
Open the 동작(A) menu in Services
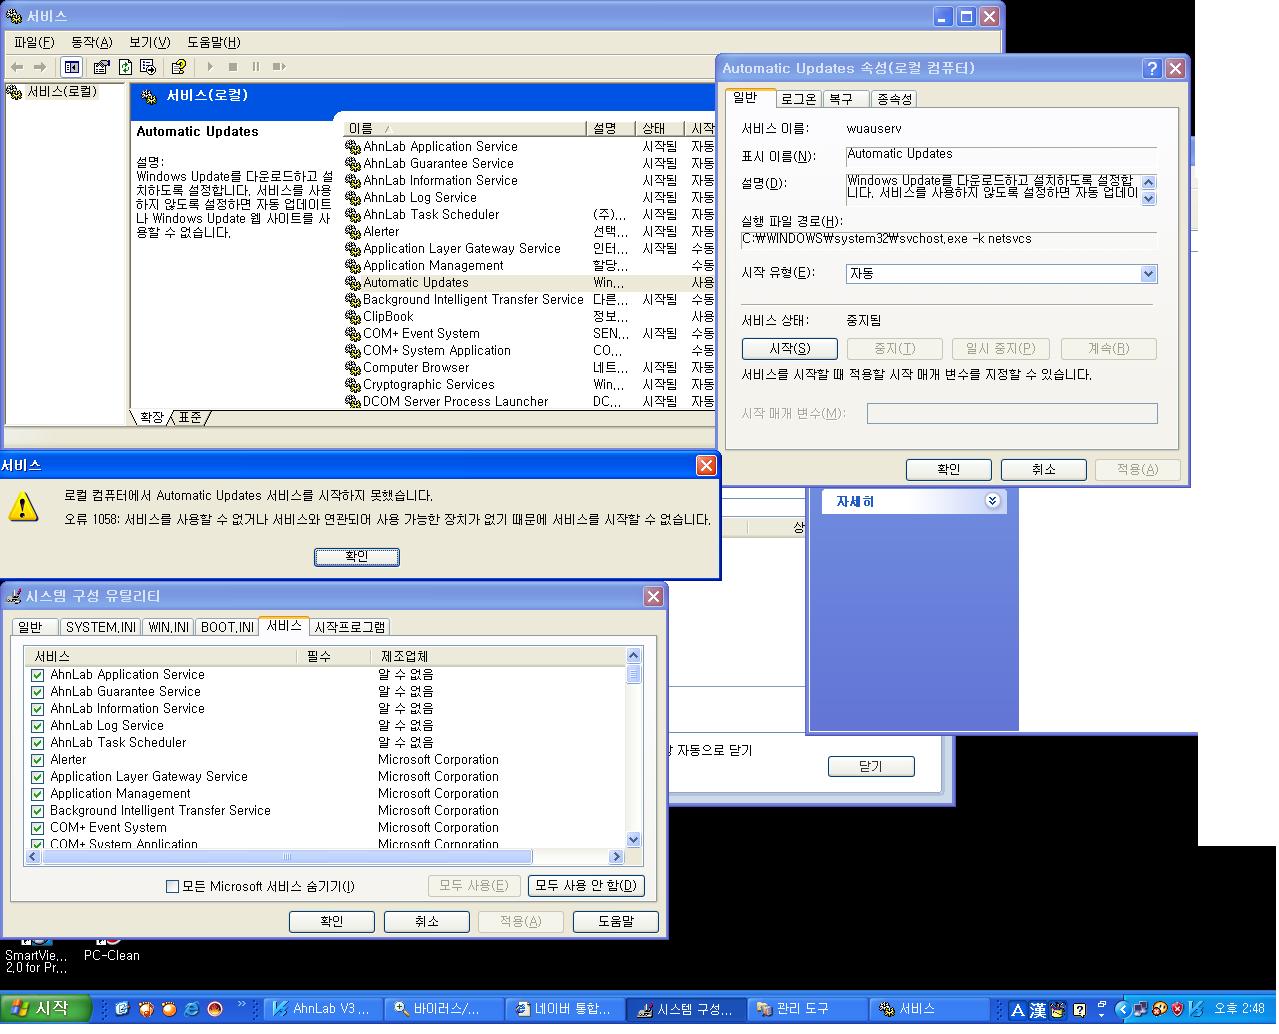91,42
